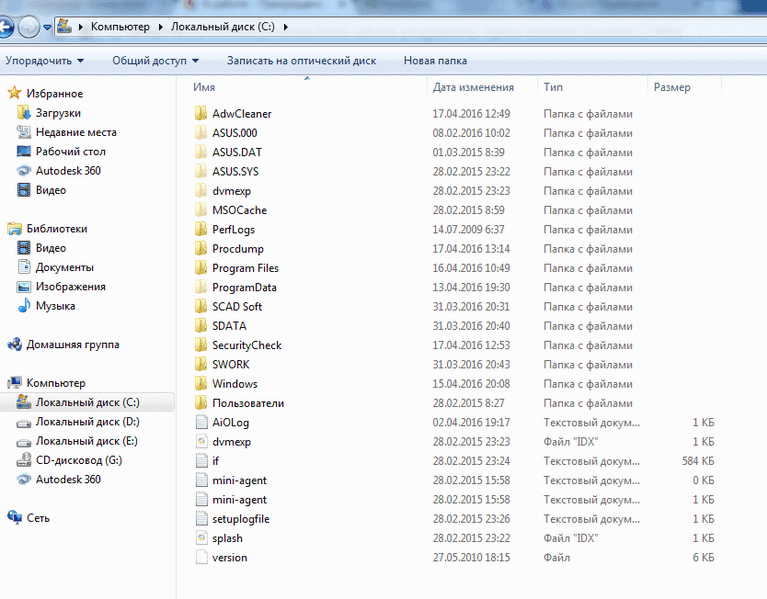The width and height of the screenshot is (767, 599).
Task: Click the Back navigation arrow button
Action: (x=5, y=27)
